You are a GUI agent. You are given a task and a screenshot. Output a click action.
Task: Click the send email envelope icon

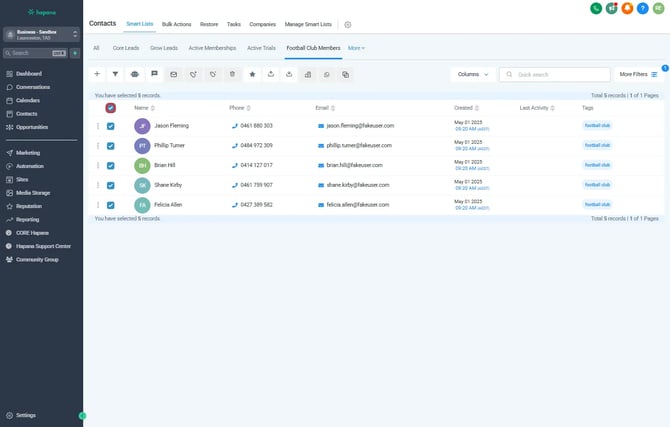(173, 74)
